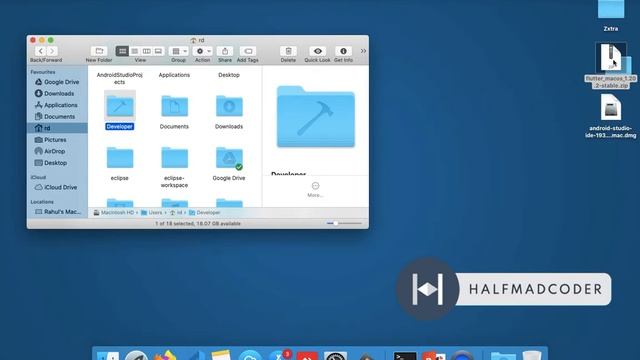
Task: Click Macintosh HD in path bar
Action: 114,213
